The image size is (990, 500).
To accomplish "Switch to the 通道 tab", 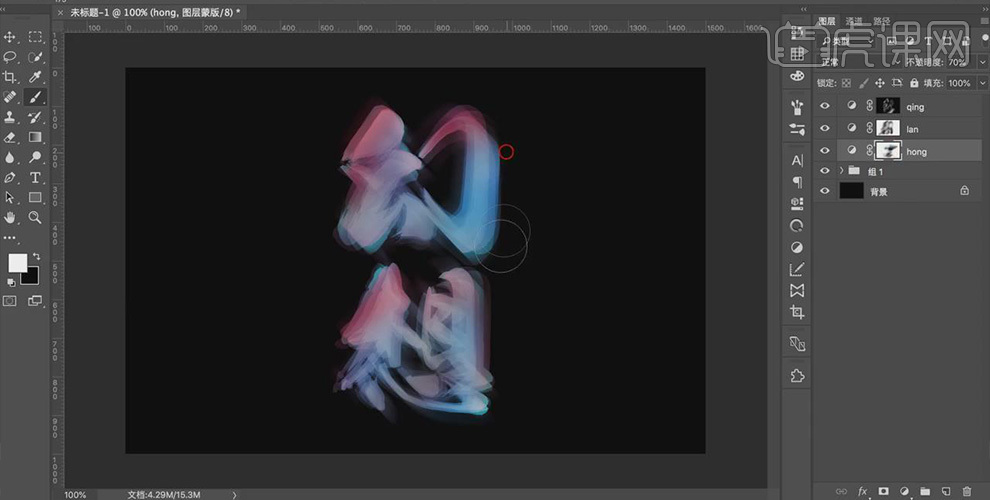I will [854, 21].
